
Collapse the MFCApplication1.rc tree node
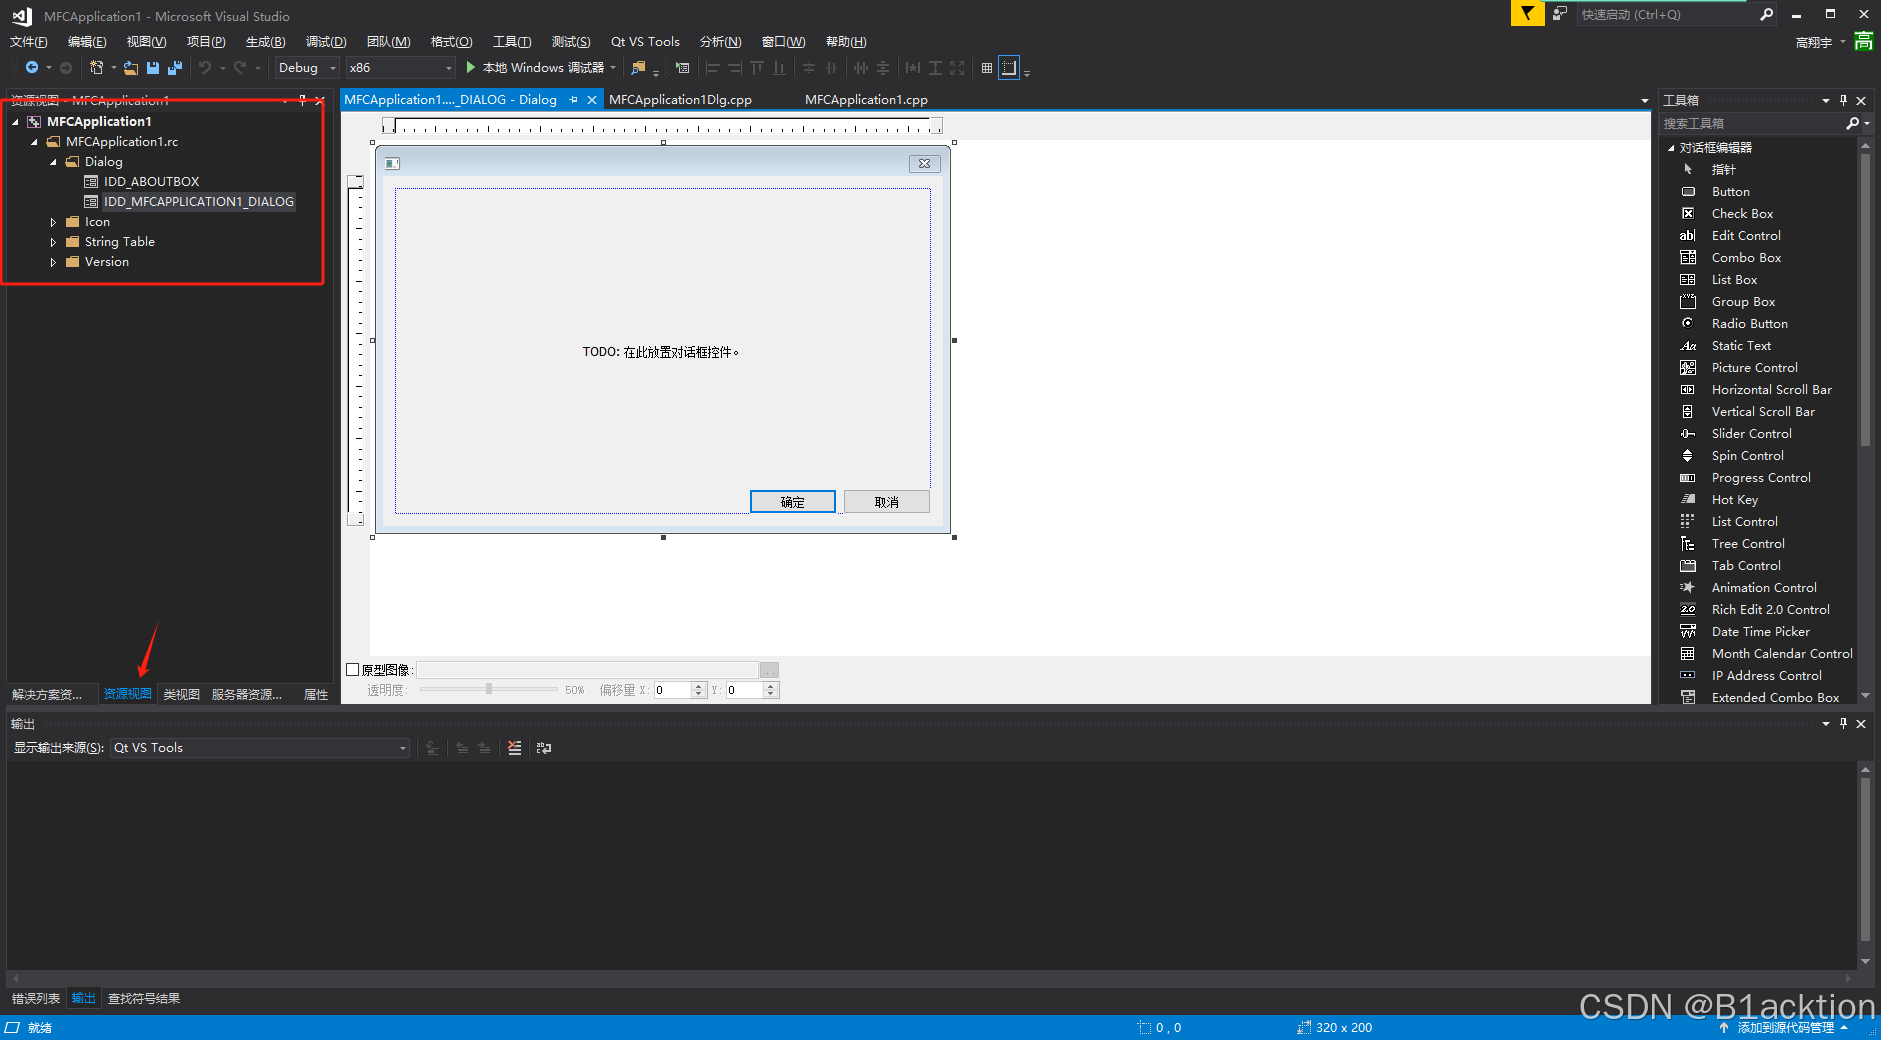coord(34,142)
